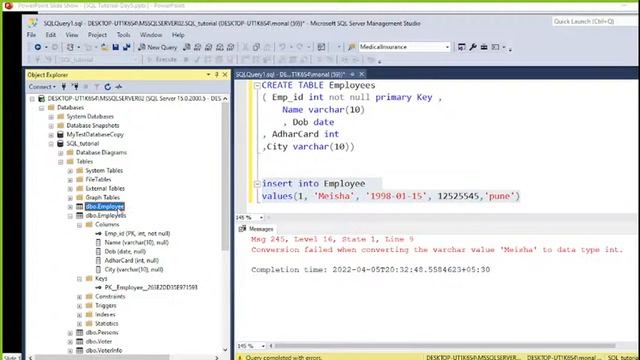Collapse the Databases folder node
Image resolution: width=640 pixels, height=360 pixels.
41,108
